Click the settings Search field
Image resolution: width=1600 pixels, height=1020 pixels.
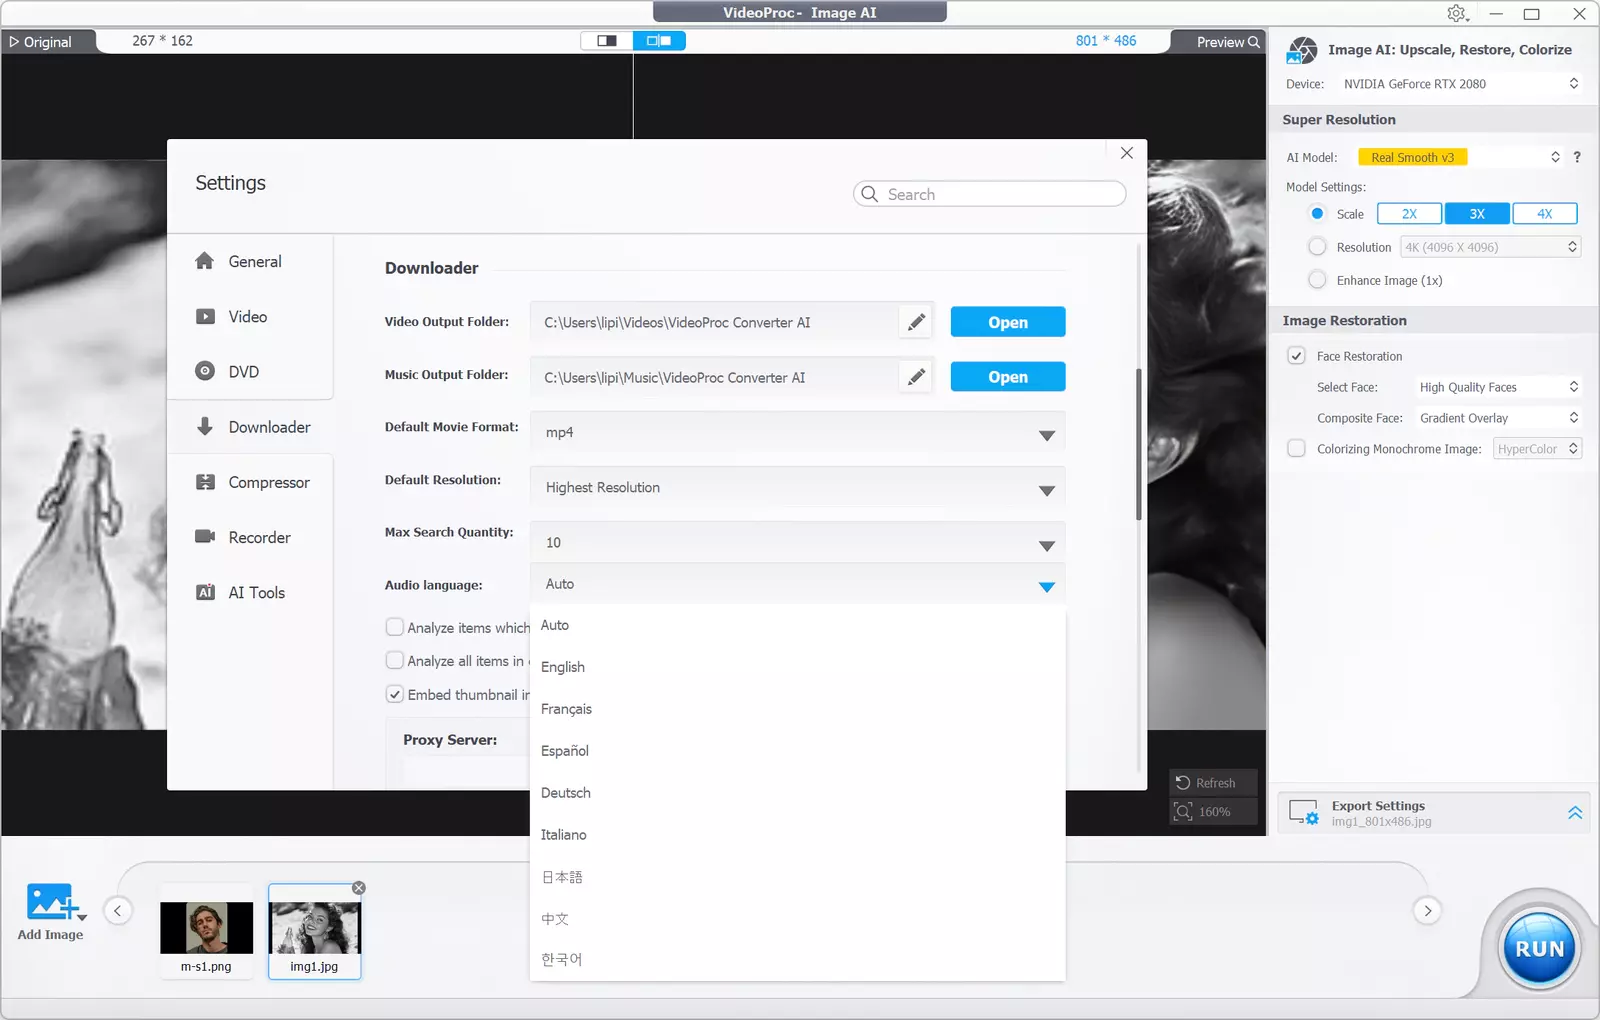coord(1000,194)
